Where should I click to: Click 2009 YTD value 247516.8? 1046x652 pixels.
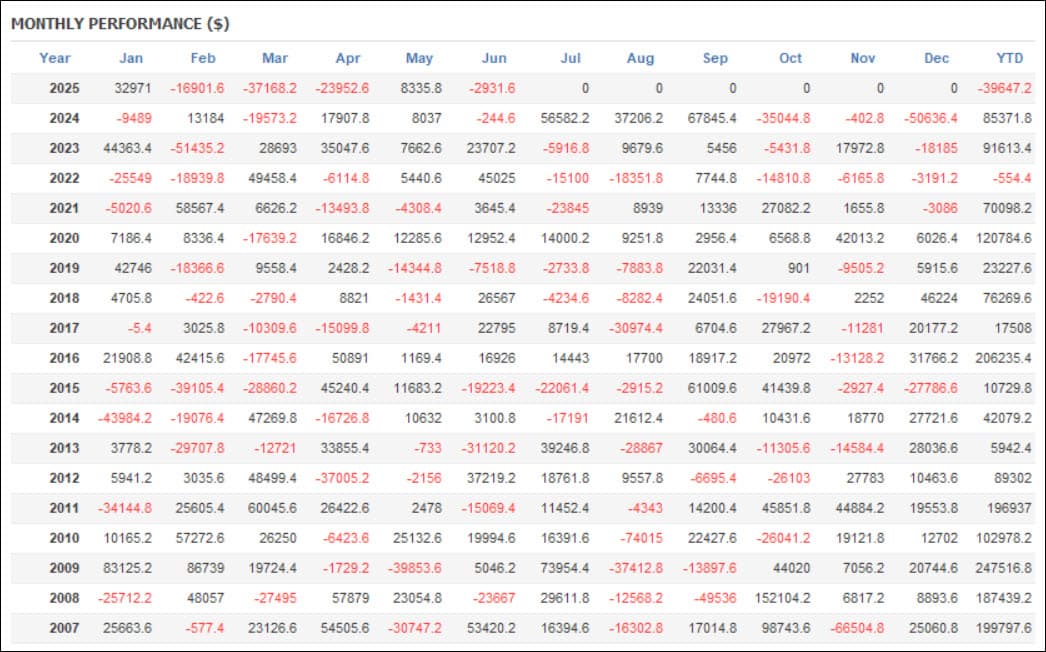click(x=1003, y=569)
